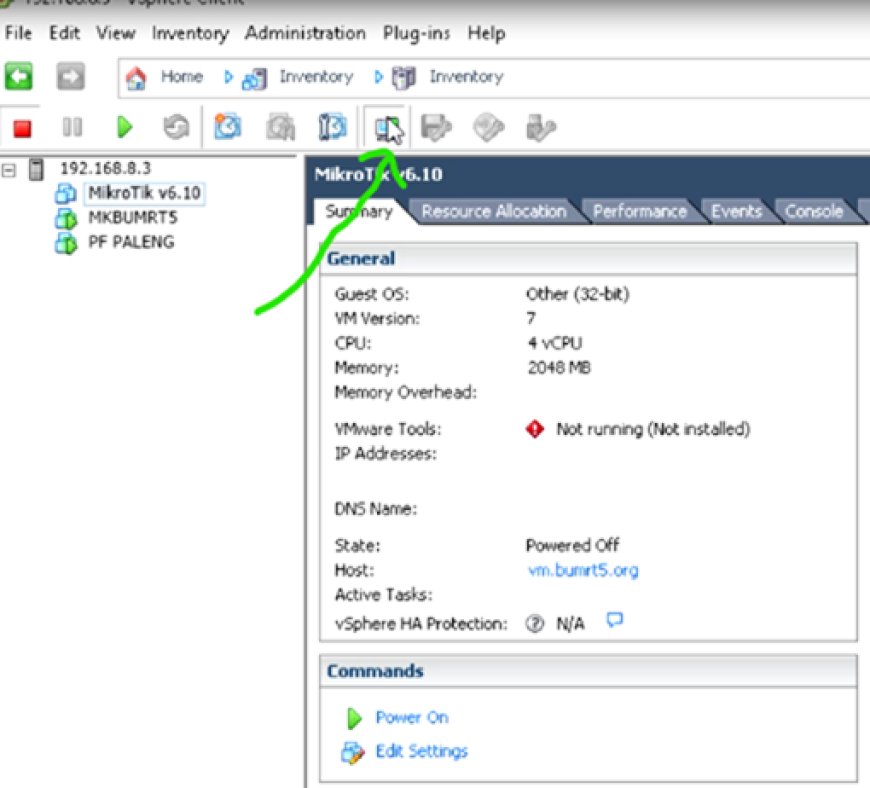The height and width of the screenshot is (788, 870).
Task: Click the blue speech bubble icon after N/A
Action: point(615,620)
